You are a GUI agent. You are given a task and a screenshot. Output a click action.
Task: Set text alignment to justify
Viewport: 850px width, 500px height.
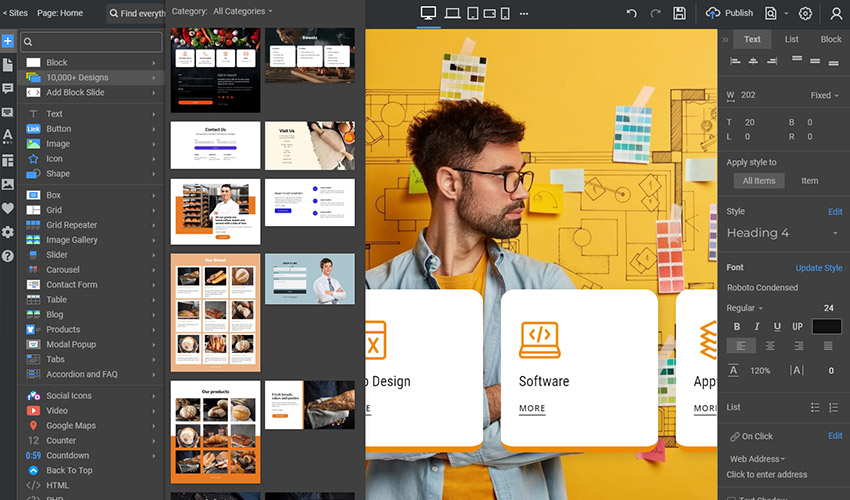pyautogui.click(x=828, y=346)
